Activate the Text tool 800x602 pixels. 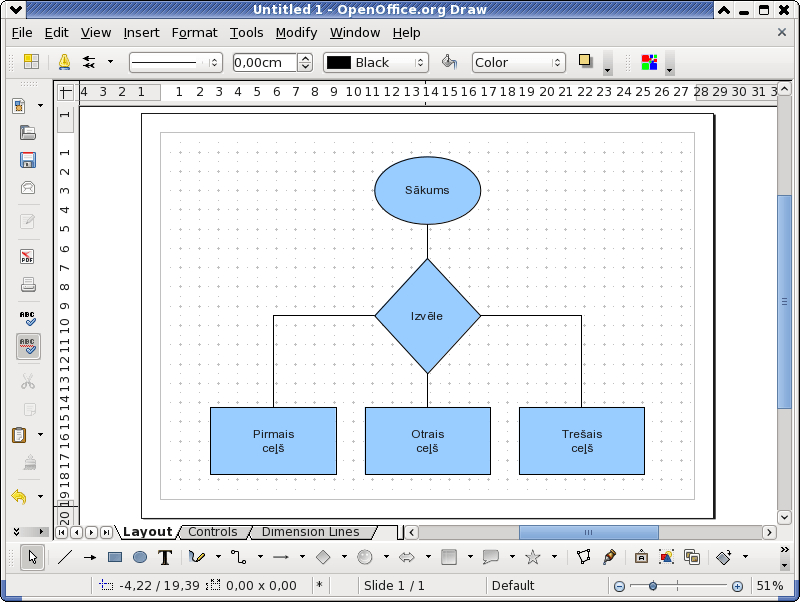pyautogui.click(x=165, y=557)
